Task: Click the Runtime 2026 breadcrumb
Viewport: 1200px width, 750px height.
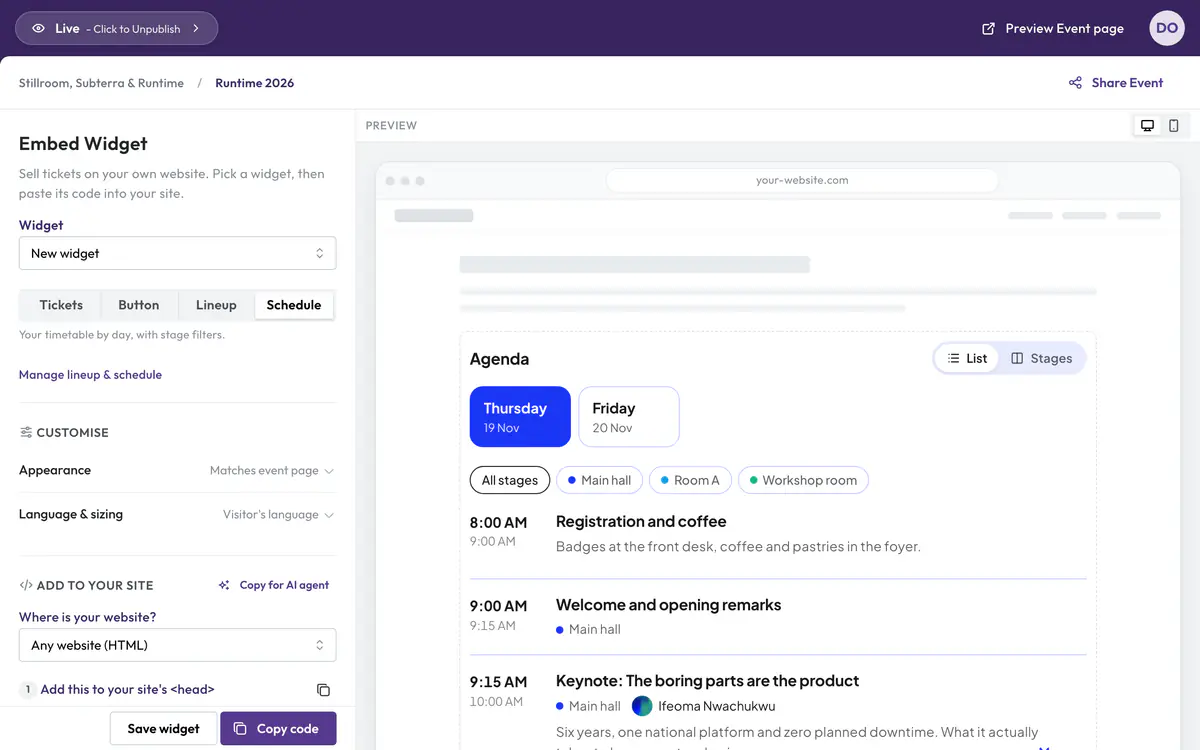Action: click(x=255, y=83)
